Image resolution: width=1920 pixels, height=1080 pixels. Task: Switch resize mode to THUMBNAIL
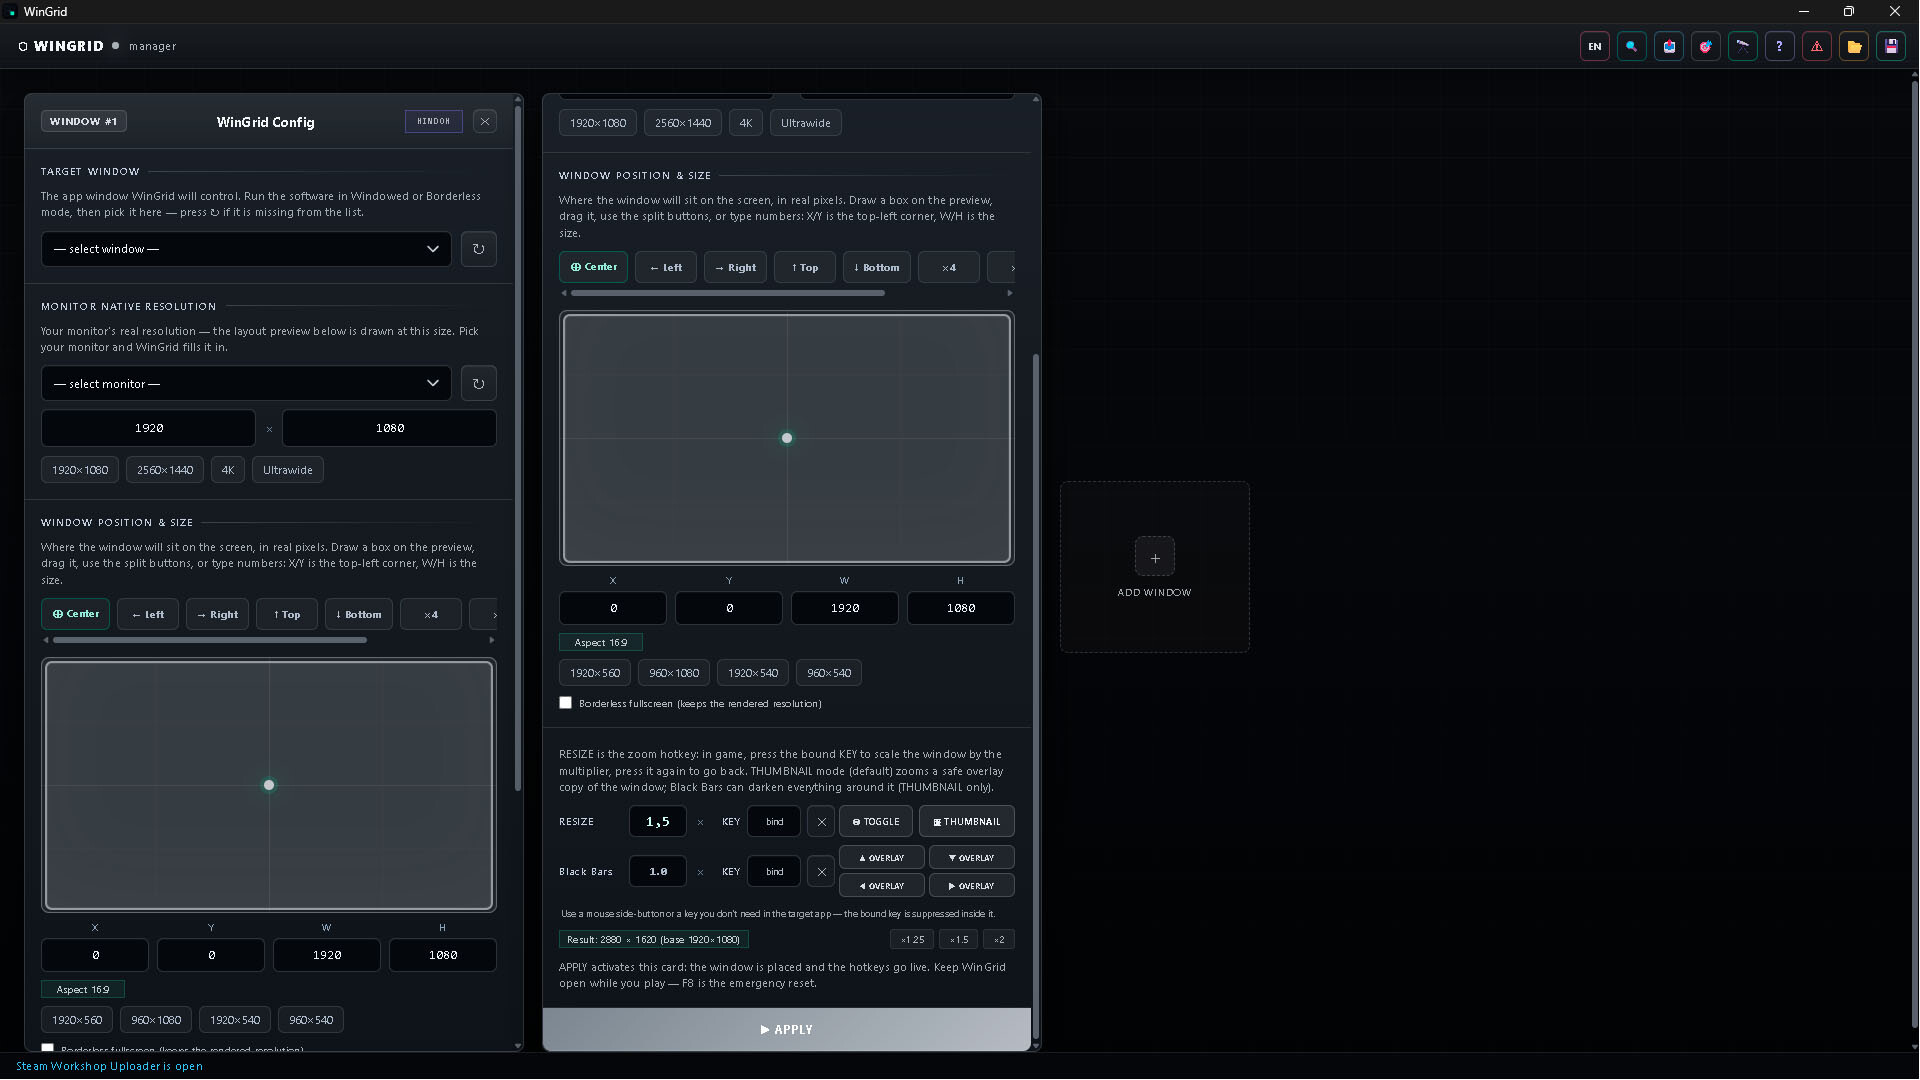pyautogui.click(x=966, y=822)
